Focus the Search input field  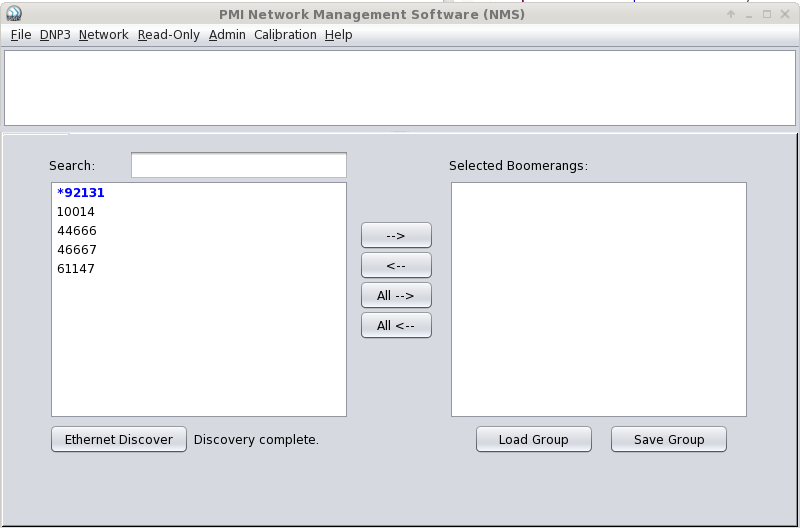239,165
